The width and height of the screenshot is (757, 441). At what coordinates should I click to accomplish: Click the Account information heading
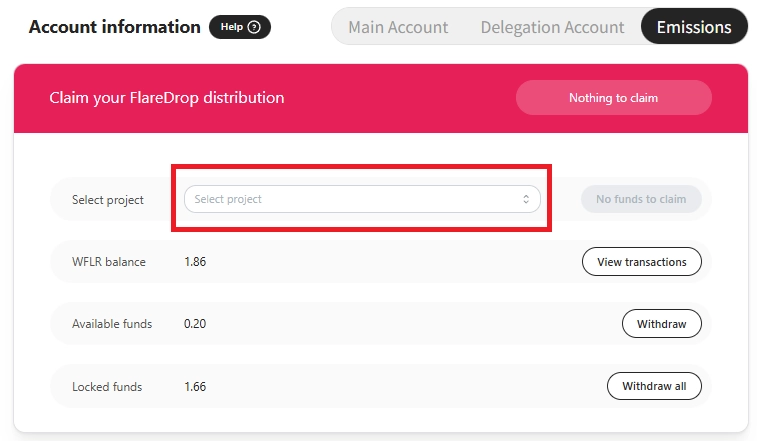[115, 27]
